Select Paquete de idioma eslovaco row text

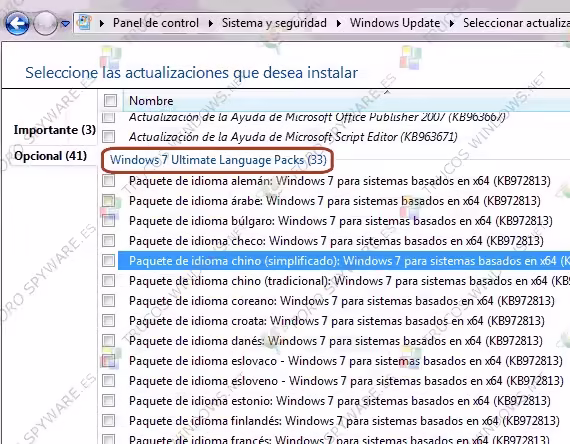(346, 361)
